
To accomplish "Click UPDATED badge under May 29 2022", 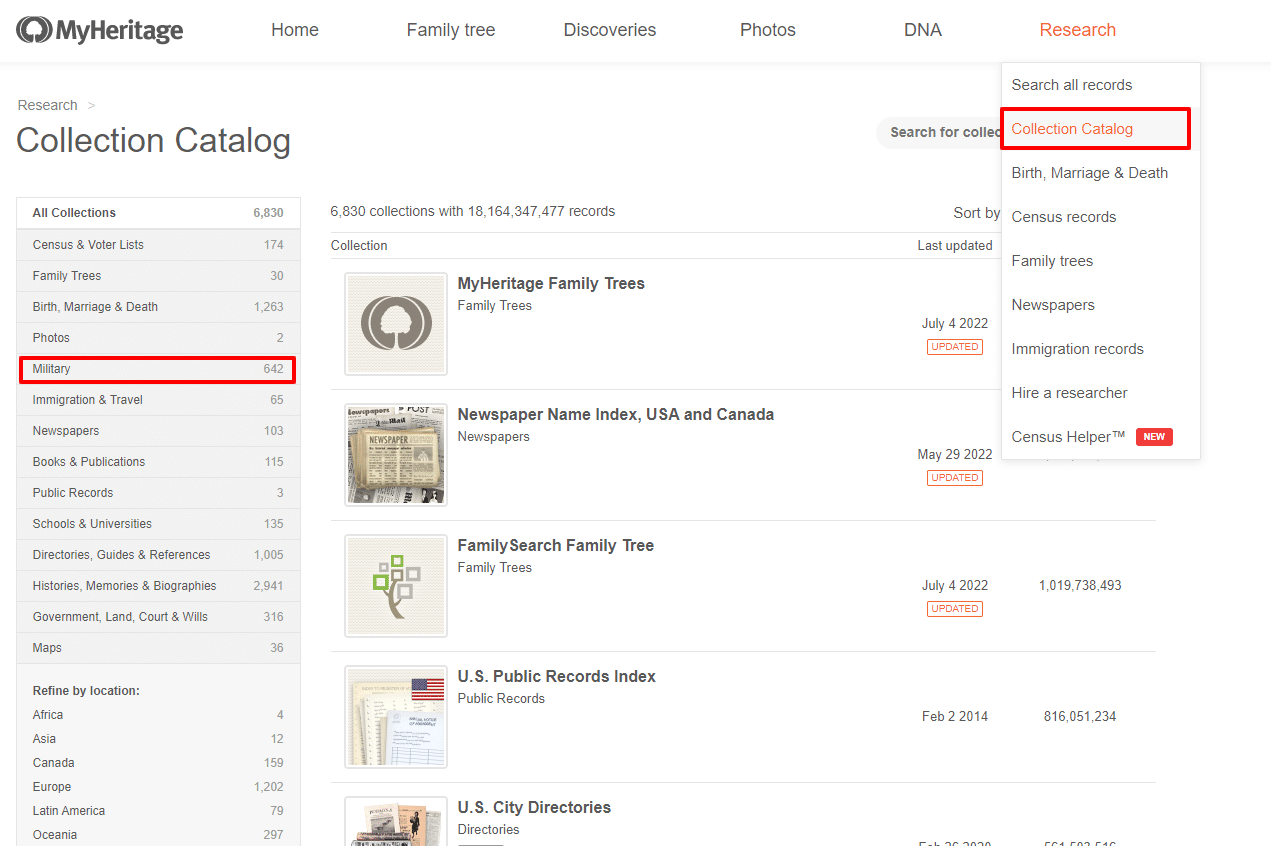I will (955, 478).
